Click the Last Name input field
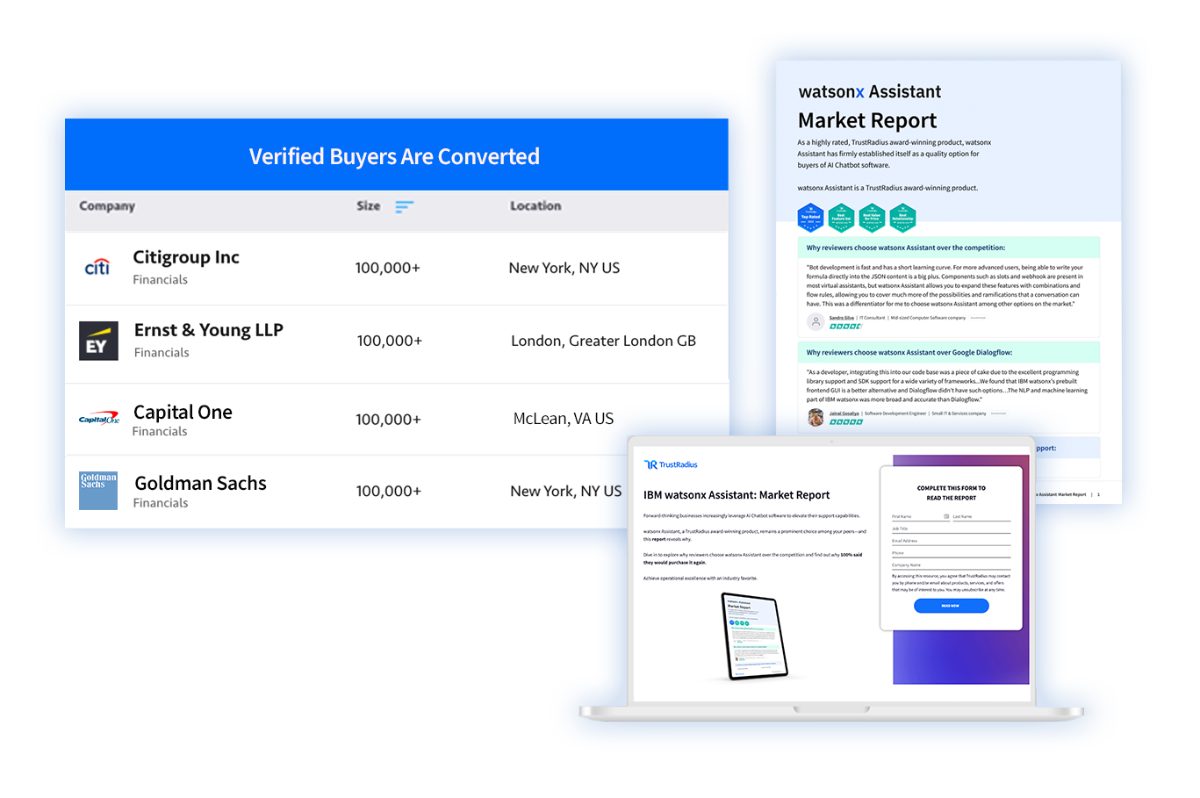The height and width of the screenshot is (798, 1200). pyautogui.click(x=982, y=517)
